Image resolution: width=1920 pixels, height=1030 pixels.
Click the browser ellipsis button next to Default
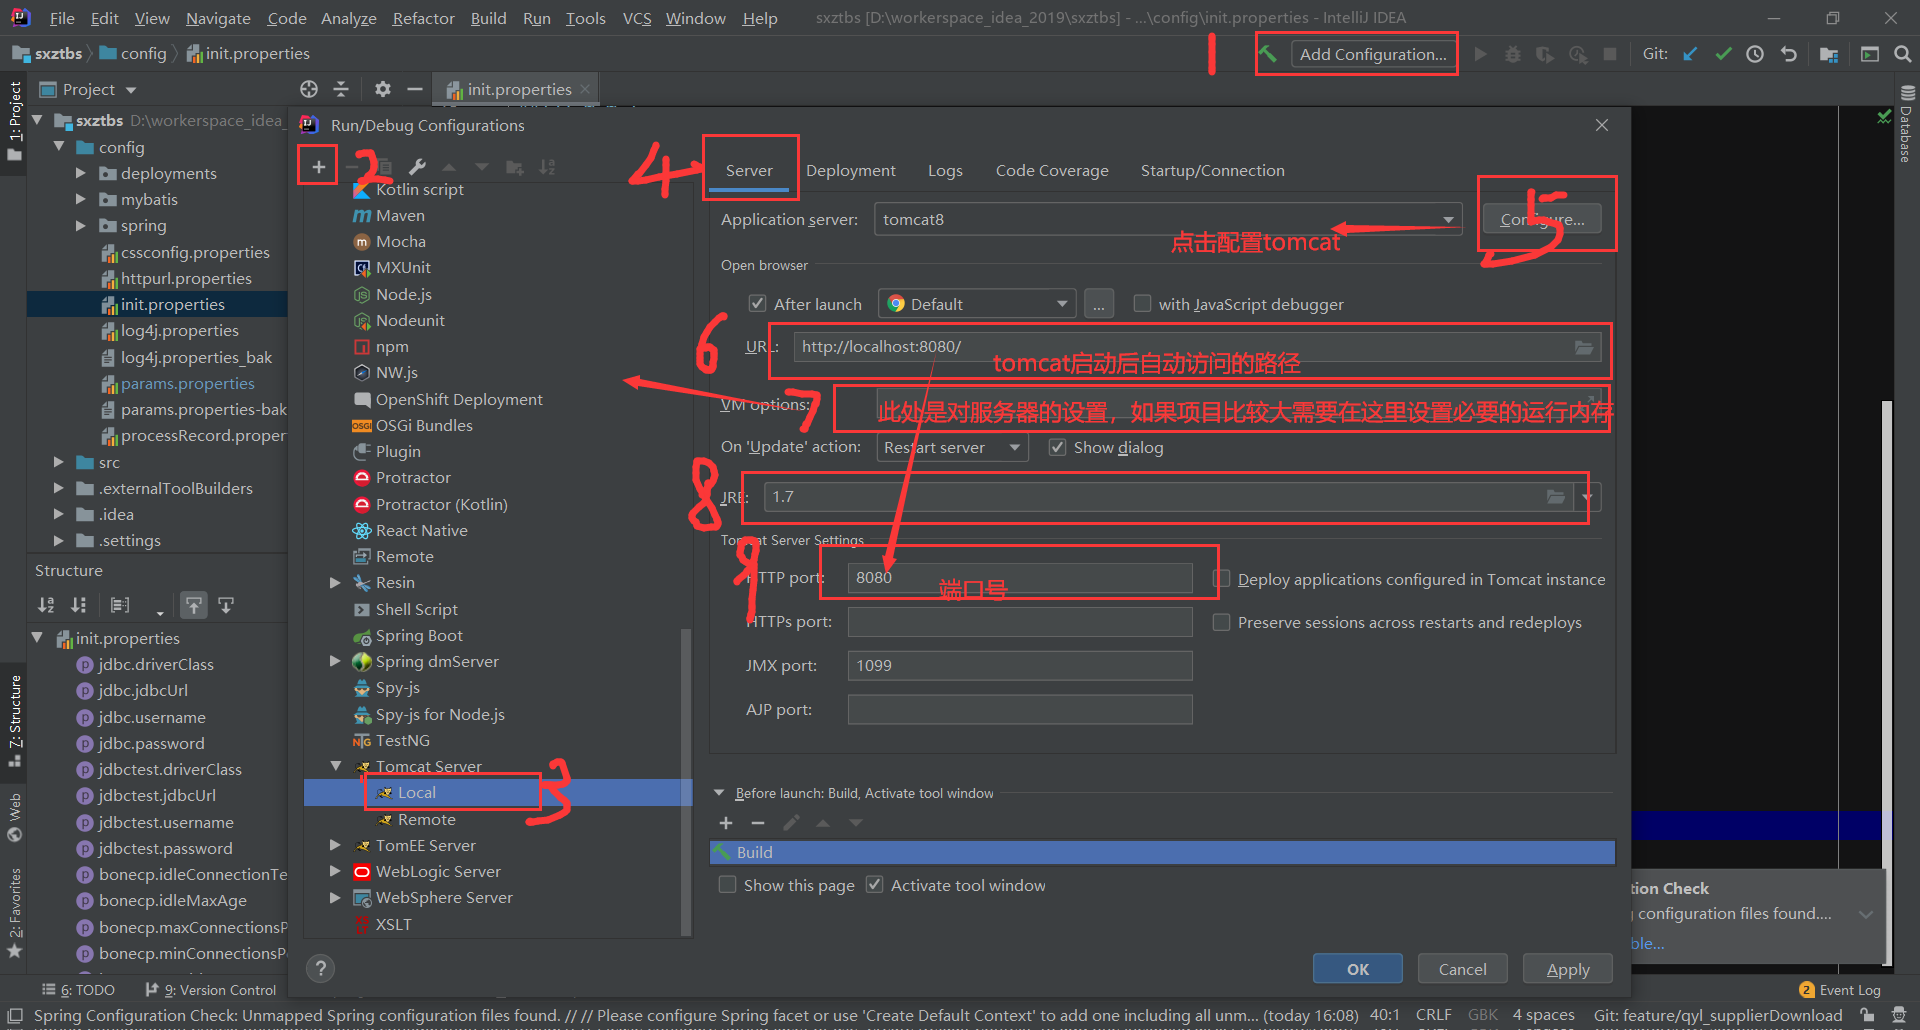coord(1098,304)
